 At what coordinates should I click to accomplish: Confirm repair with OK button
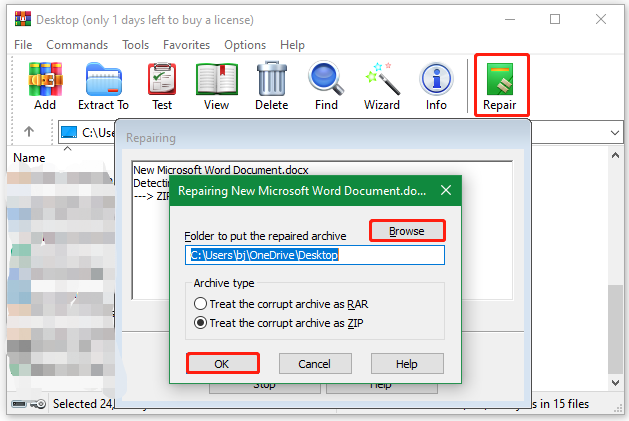pyautogui.click(x=222, y=364)
